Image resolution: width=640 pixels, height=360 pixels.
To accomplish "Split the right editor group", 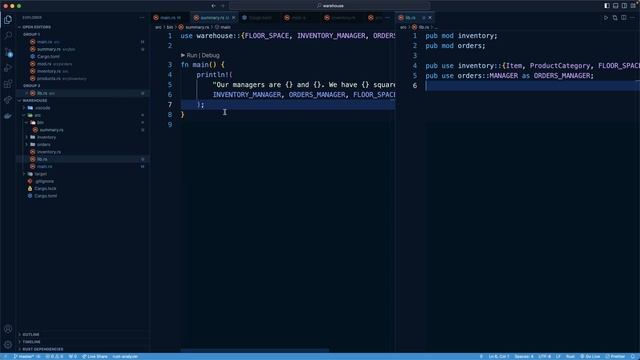I will click(x=624, y=18).
